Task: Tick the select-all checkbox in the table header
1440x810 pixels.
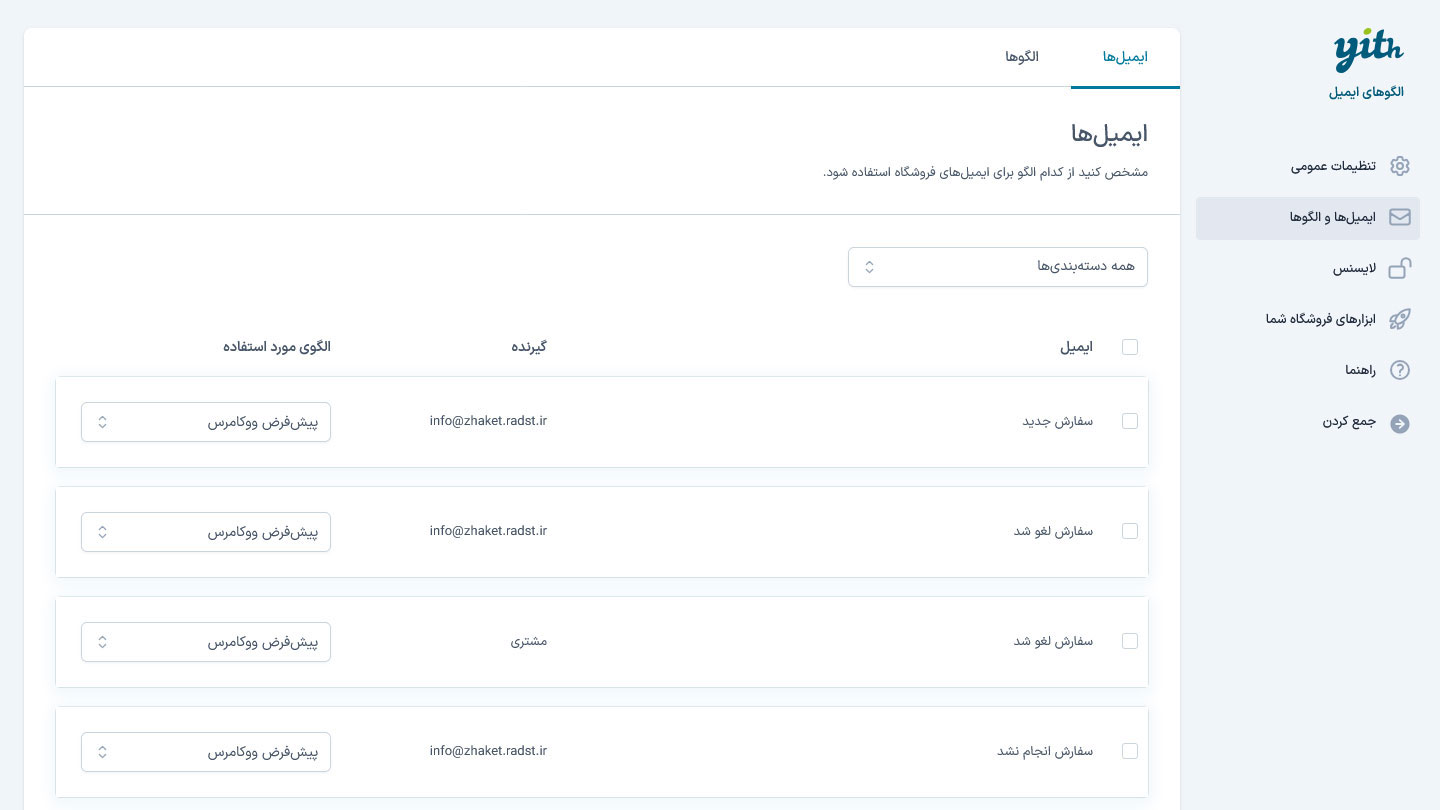Action: 1130,347
